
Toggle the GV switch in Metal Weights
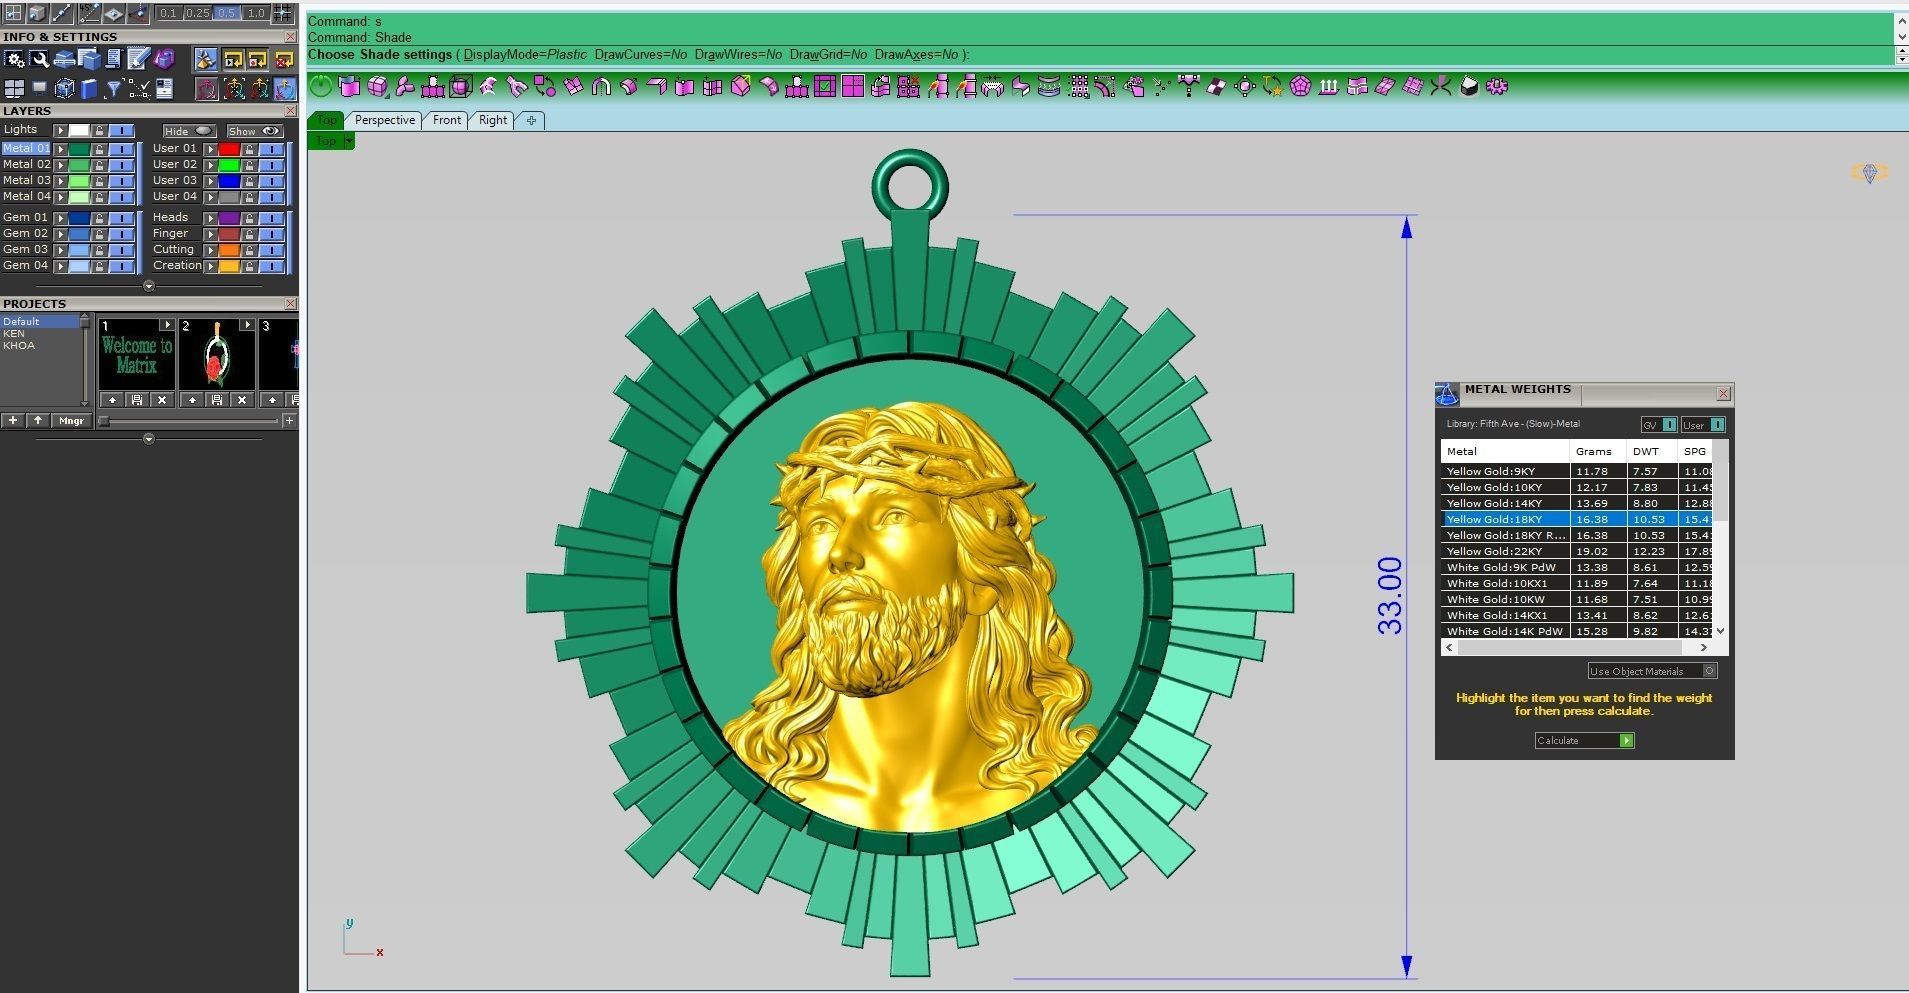[x=1659, y=425]
